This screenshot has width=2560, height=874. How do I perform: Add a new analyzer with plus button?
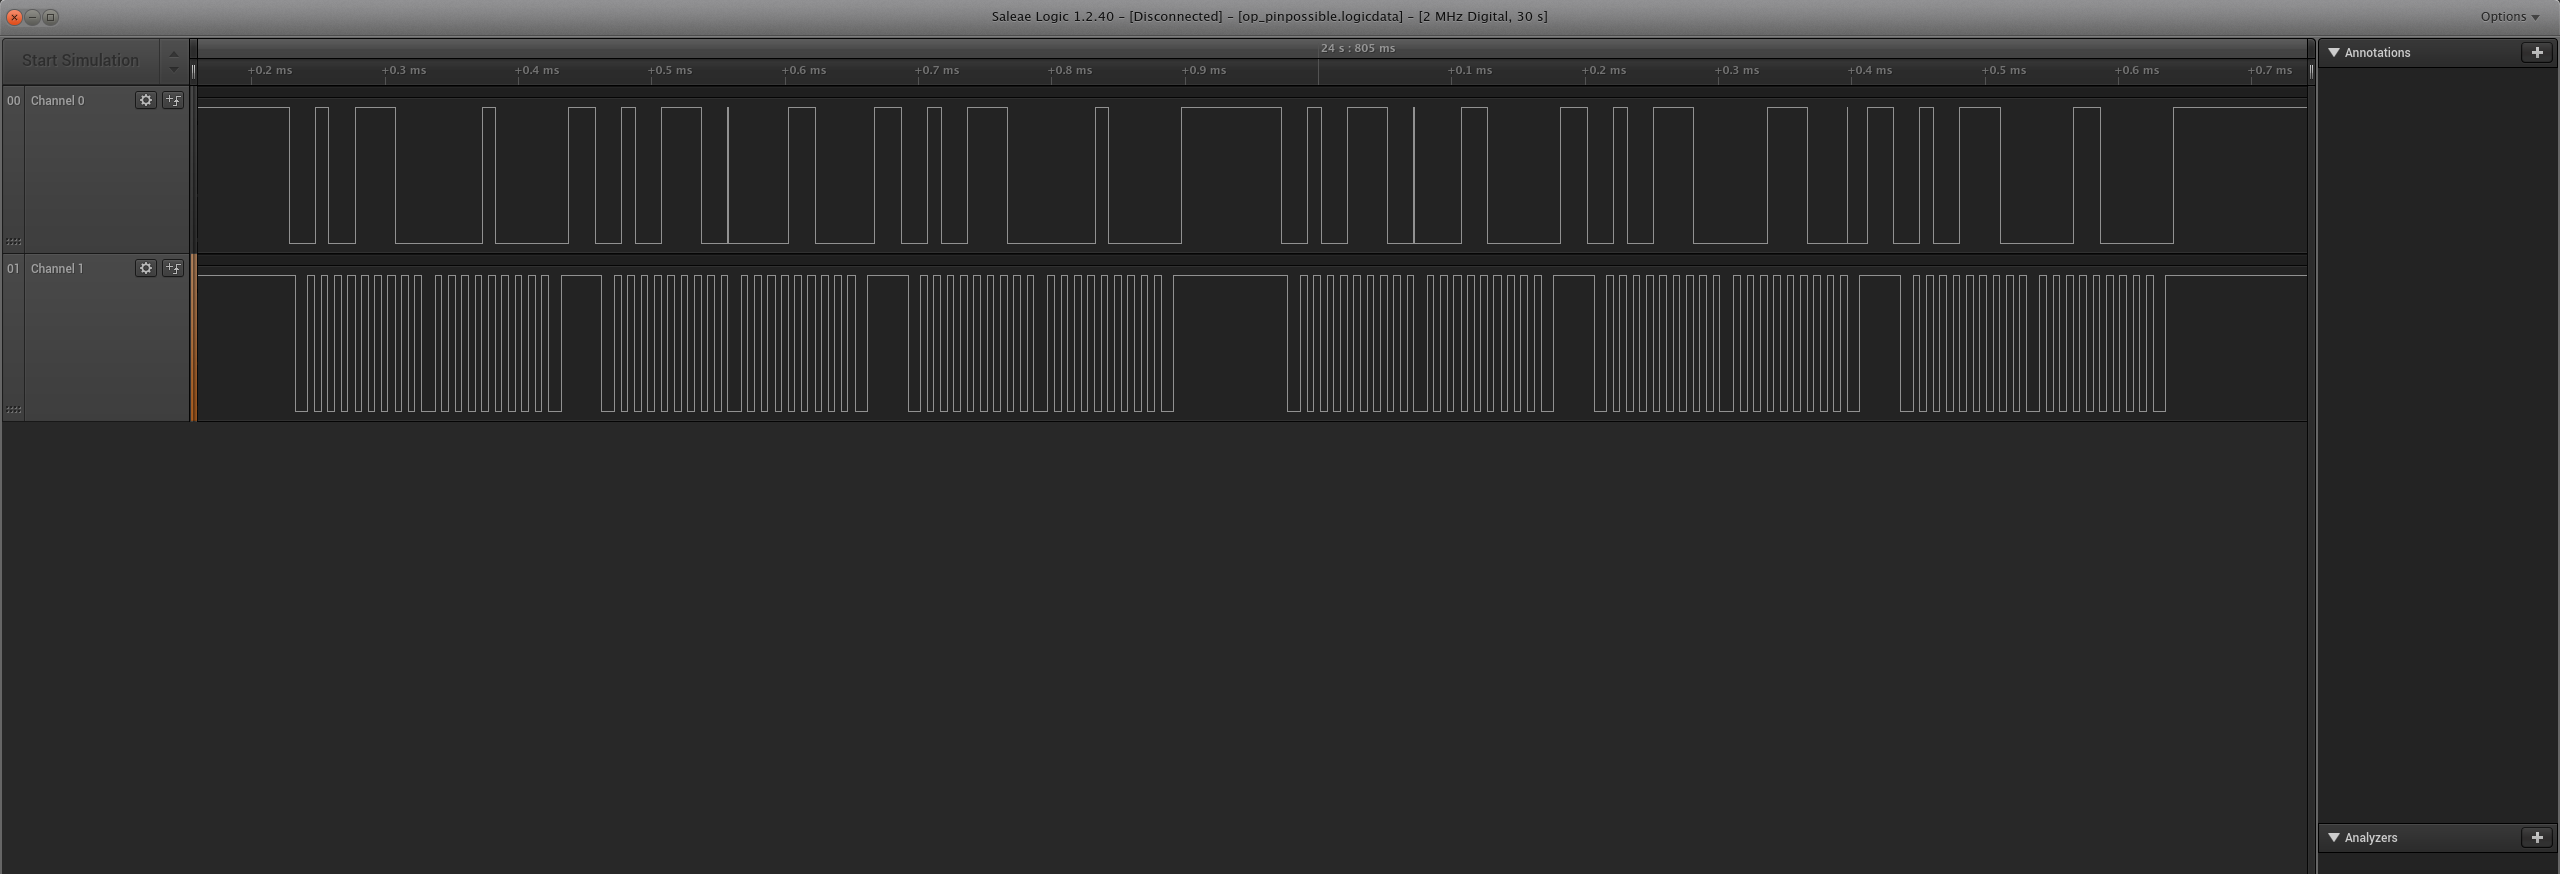point(2536,838)
